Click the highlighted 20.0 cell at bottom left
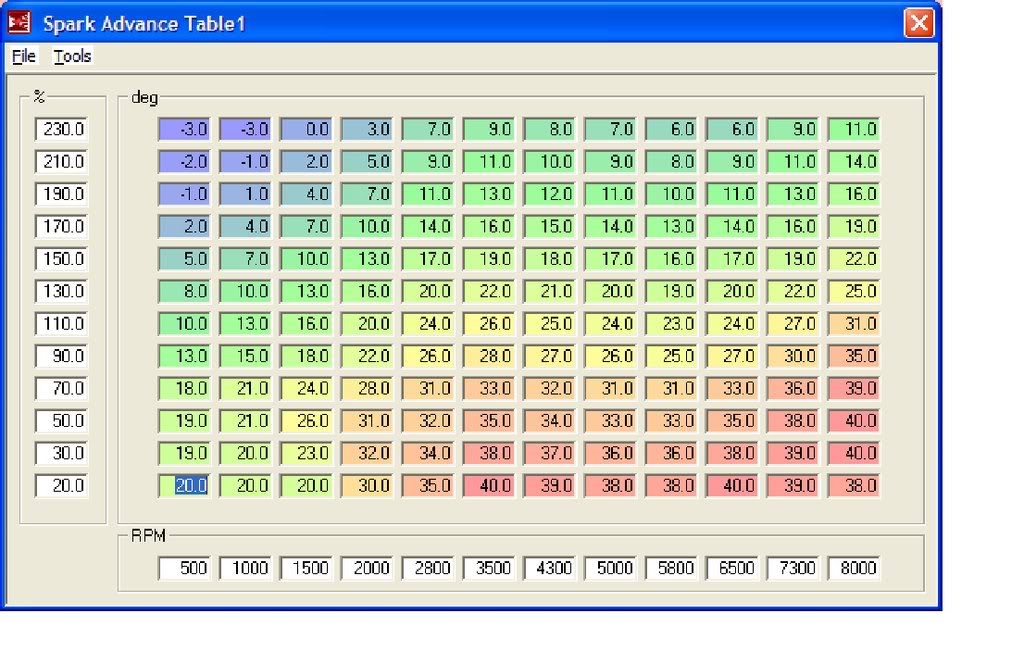The width and height of the screenshot is (1024, 651). pos(184,485)
